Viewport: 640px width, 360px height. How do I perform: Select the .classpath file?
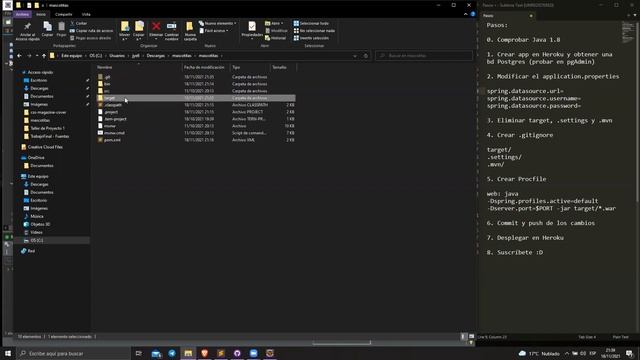pyautogui.click(x=109, y=105)
